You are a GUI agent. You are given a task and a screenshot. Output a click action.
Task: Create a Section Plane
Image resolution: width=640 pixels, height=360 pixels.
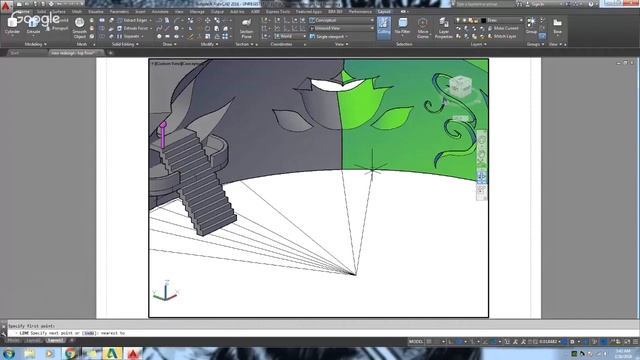coord(246,28)
